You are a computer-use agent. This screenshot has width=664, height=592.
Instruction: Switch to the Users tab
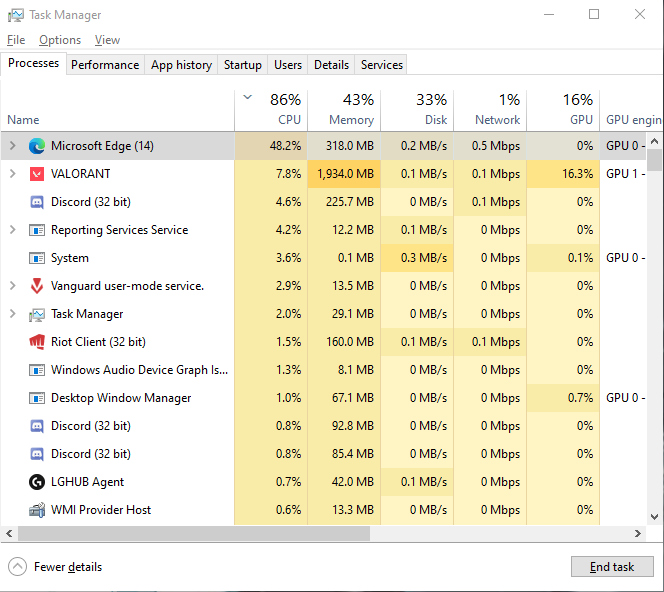pyautogui.click(x=288, y=65)
